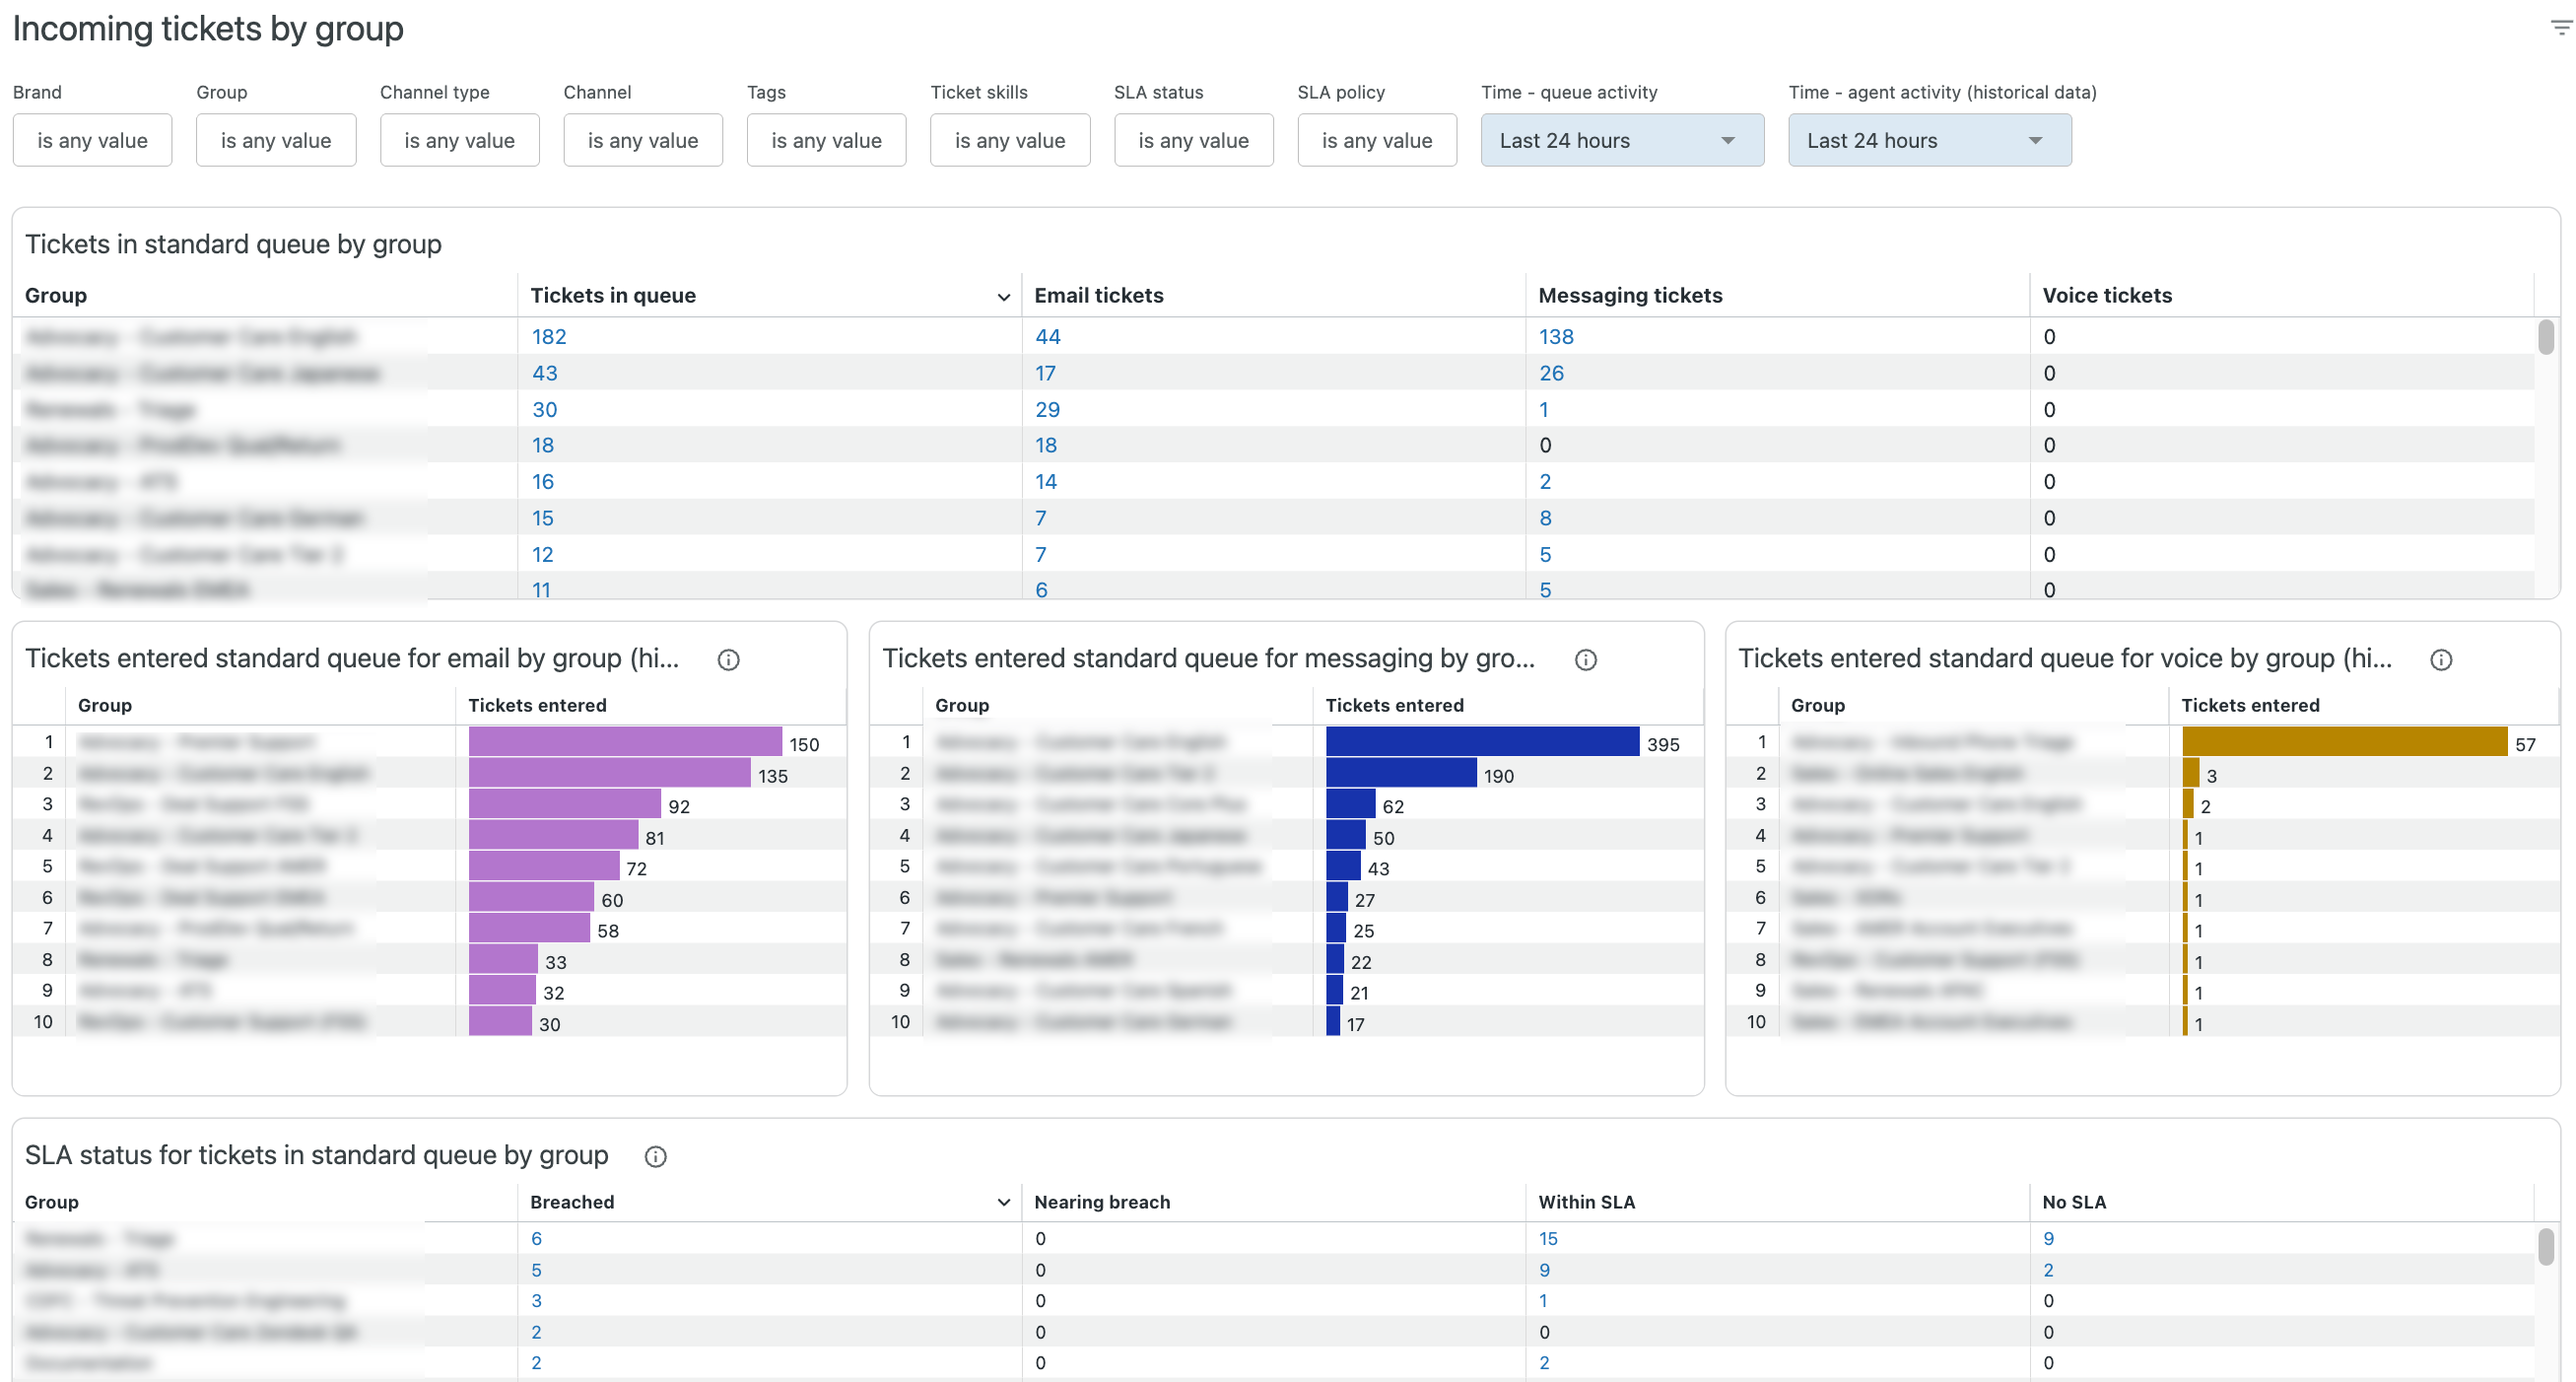Click the blue 395 messaging bar
Viewport: 2576px width, 1382px height.
click(1481, 742)
